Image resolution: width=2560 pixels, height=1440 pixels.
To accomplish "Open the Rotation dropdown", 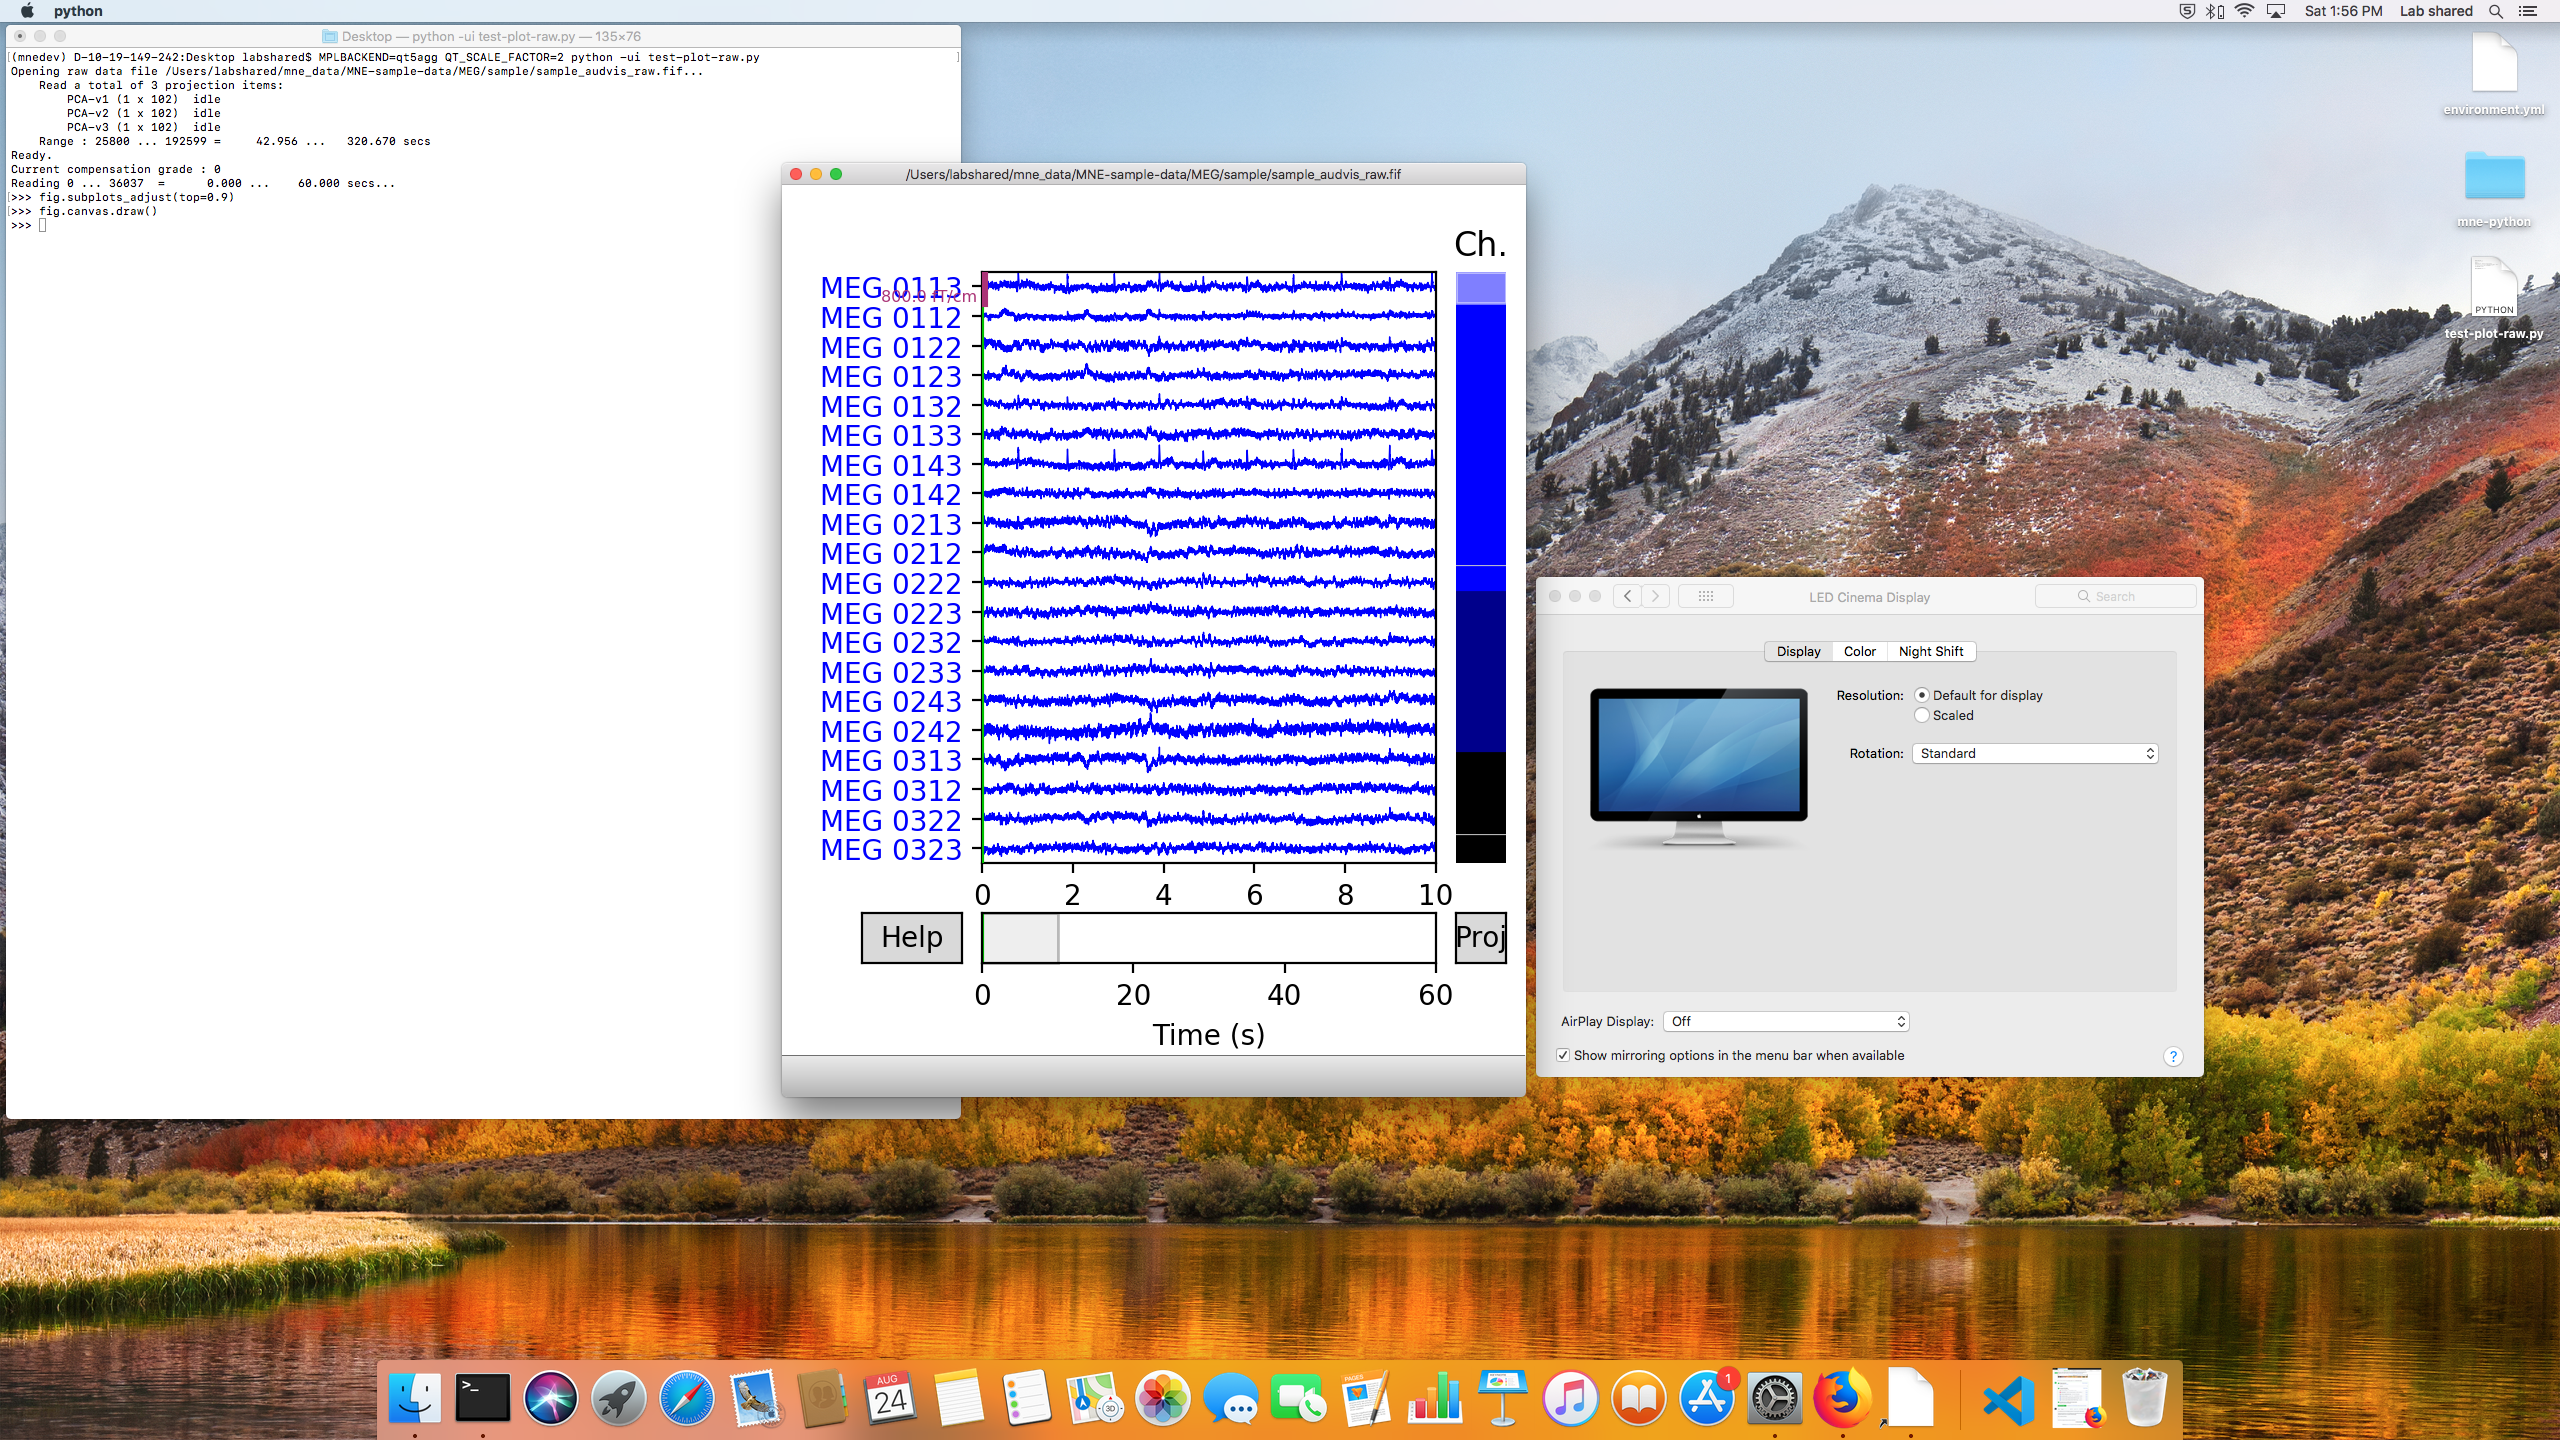I will [2034, 753].
